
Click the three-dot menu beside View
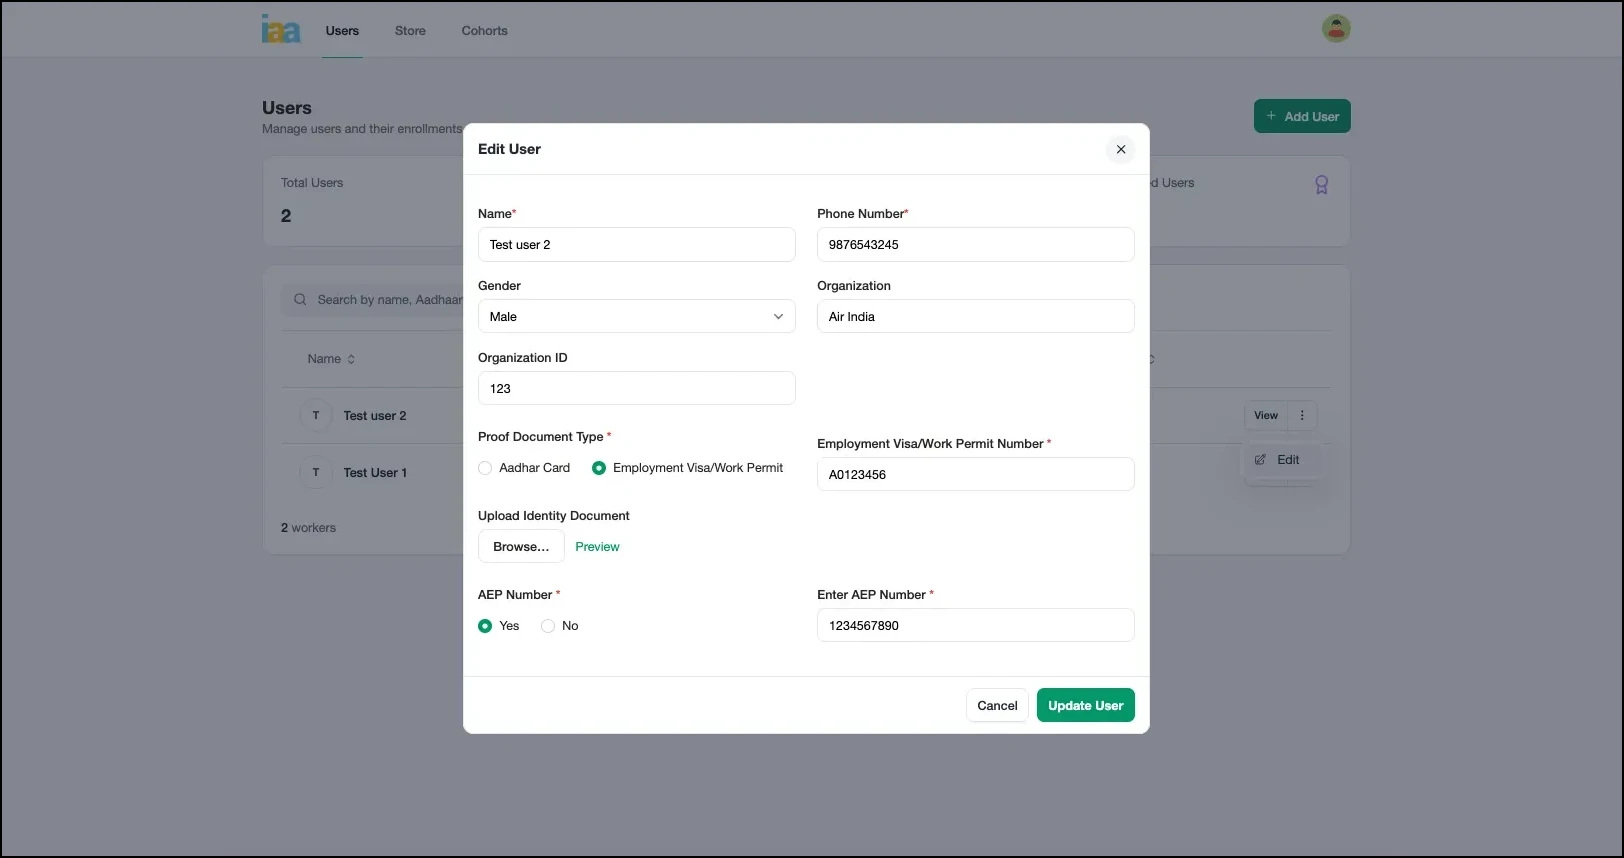(x=1301, y=416)
